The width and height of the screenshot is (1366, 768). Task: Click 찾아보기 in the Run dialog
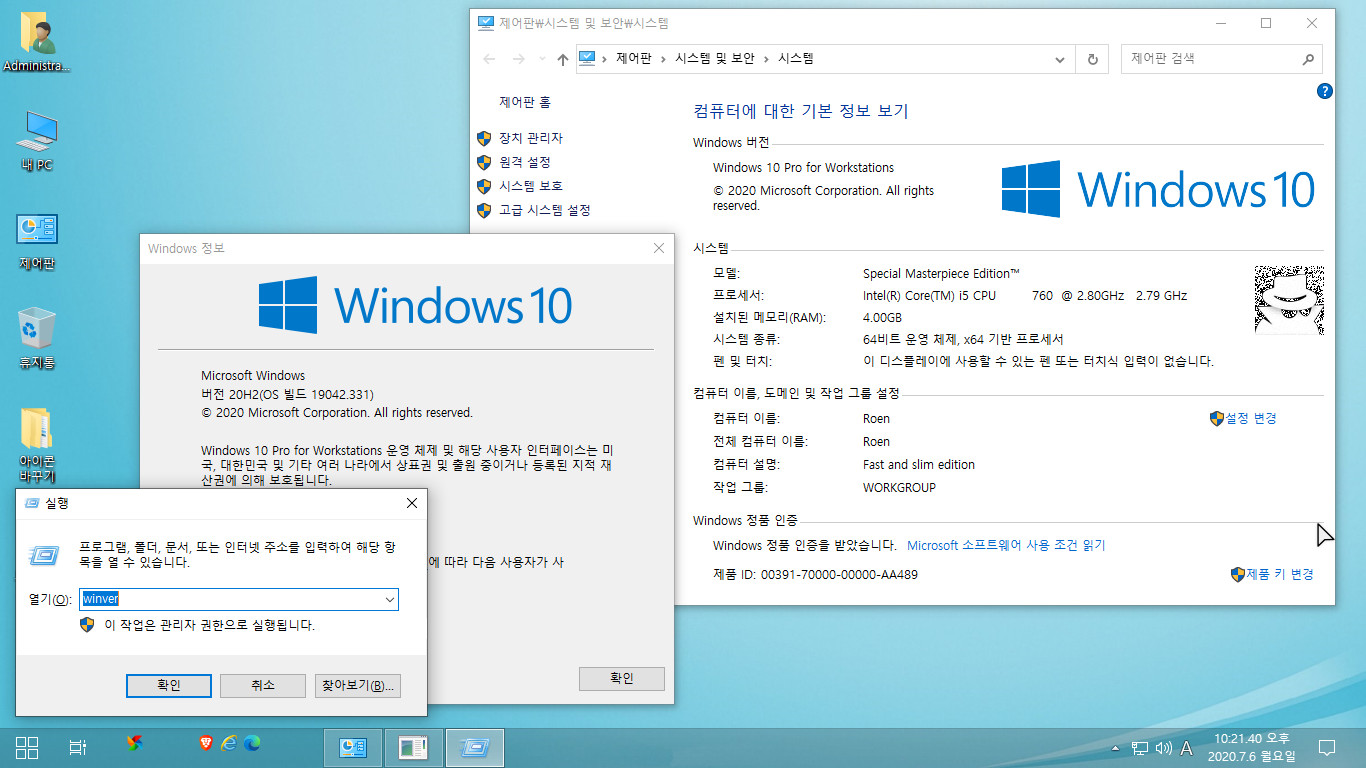(x=357, y=685)
